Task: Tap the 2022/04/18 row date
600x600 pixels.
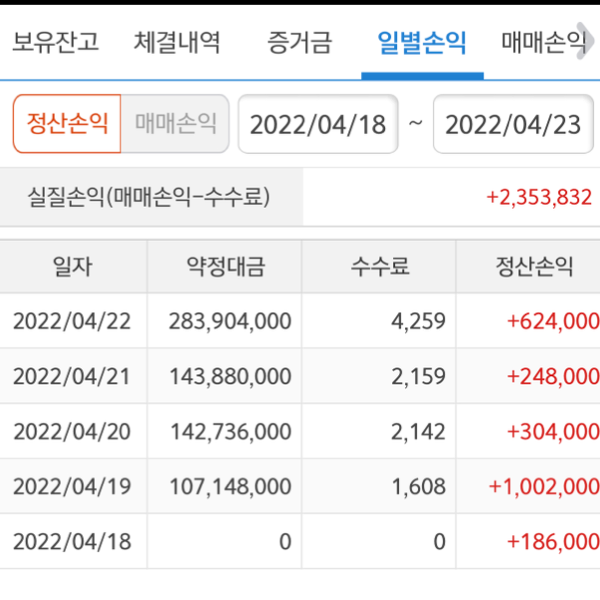Action: (72, 541)
